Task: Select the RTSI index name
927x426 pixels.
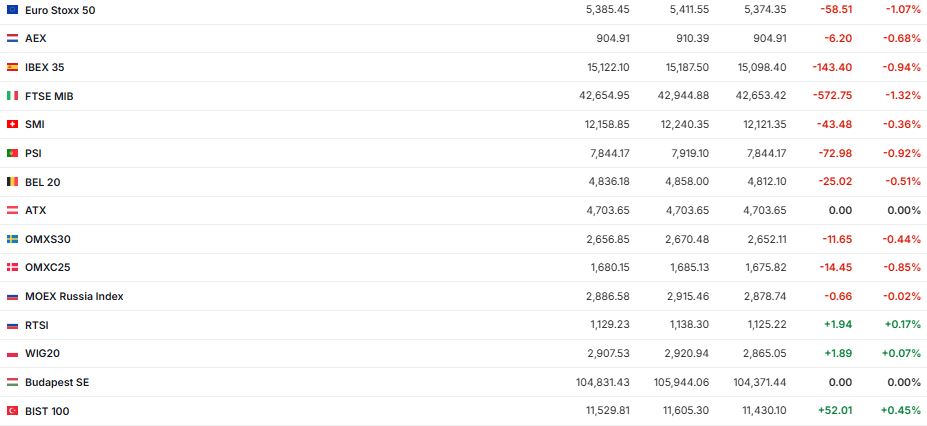Action: click(36, 325)
